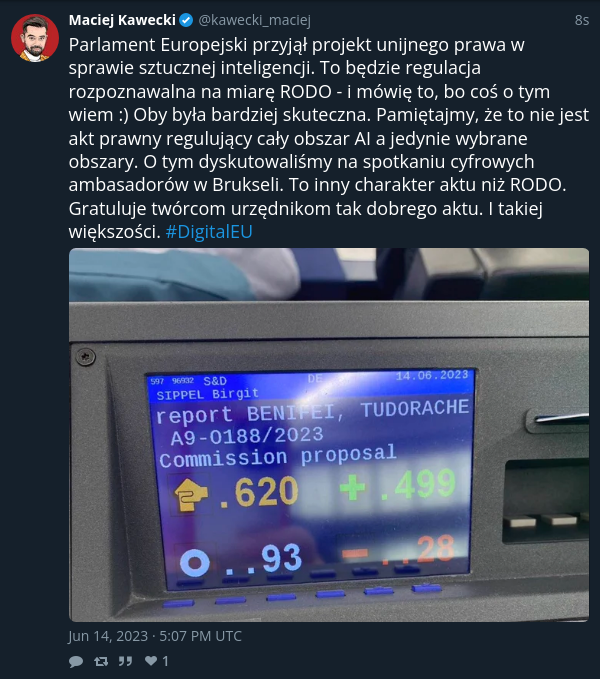Quote the tweet with the quotation marks icon
Image resolution: width=600 pixels, height=679 pixels.
tap(126, 661)
